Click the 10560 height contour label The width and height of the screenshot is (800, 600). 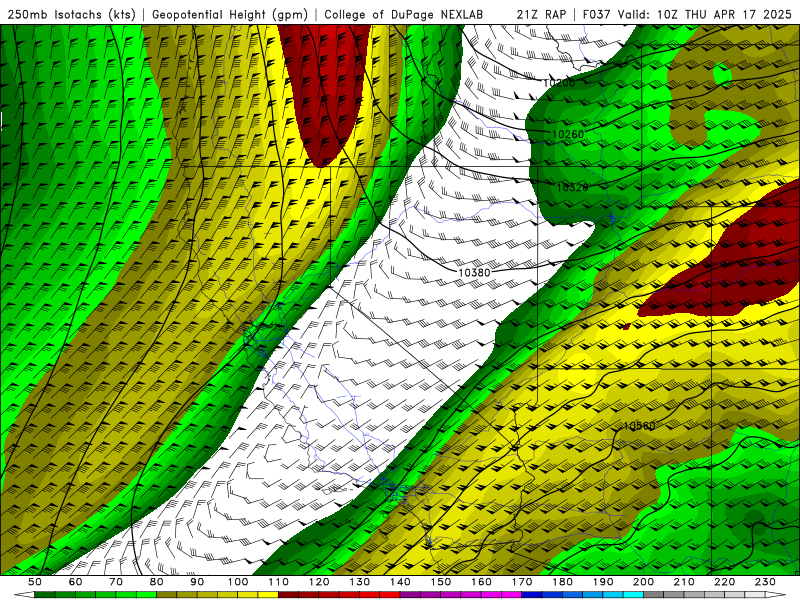click(639, 425)
